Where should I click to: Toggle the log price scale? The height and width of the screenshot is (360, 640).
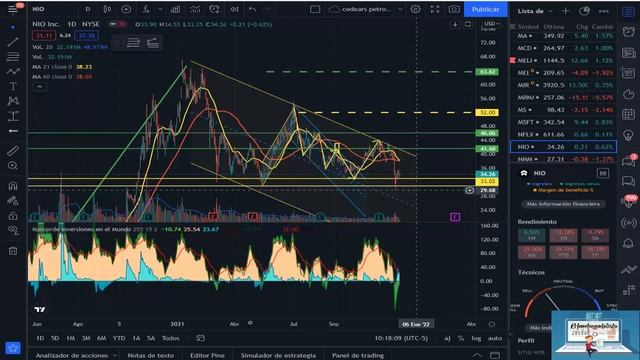coord(476,338)
